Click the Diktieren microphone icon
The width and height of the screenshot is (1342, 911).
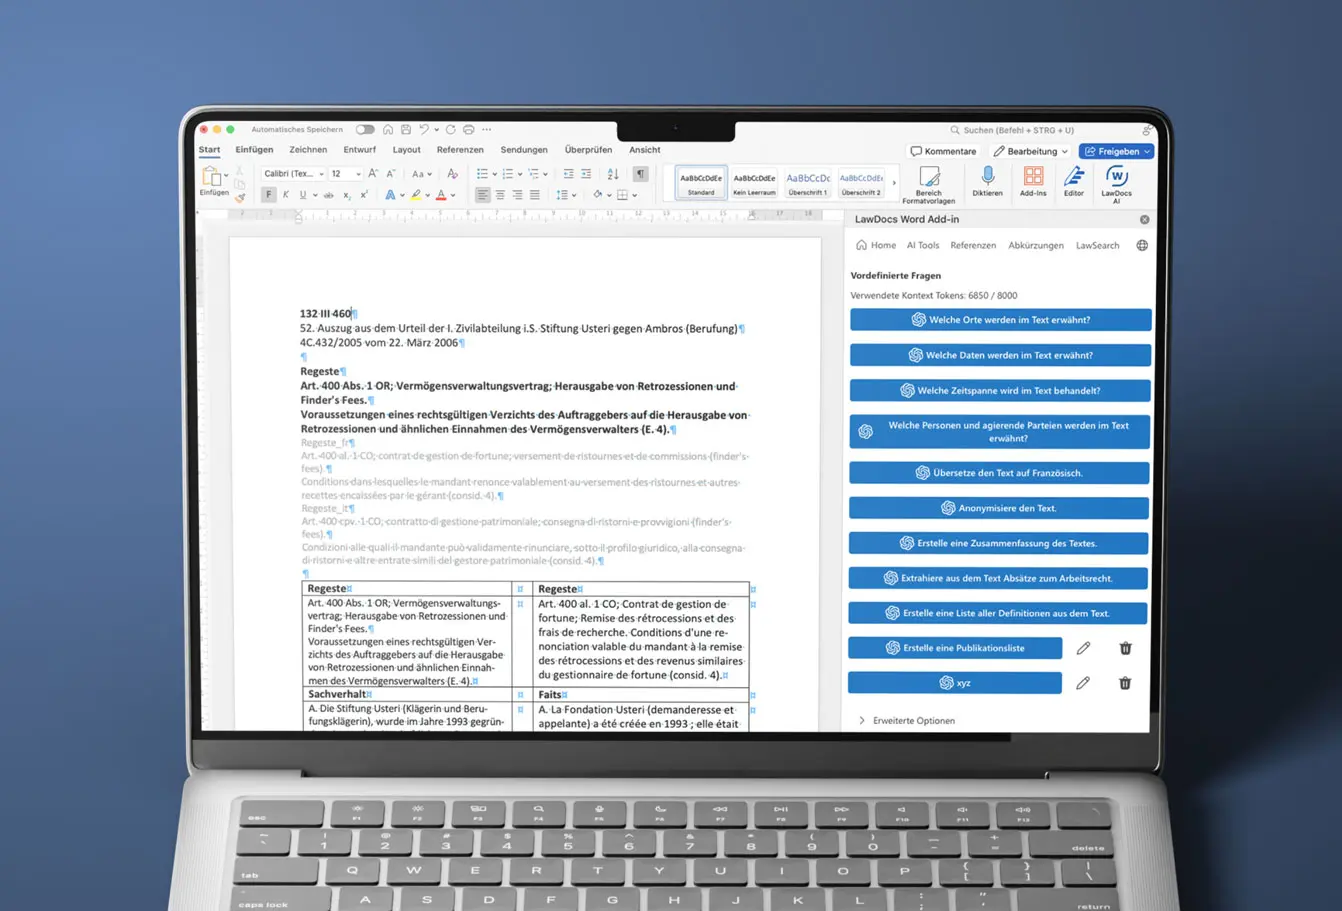coord(987,178)
